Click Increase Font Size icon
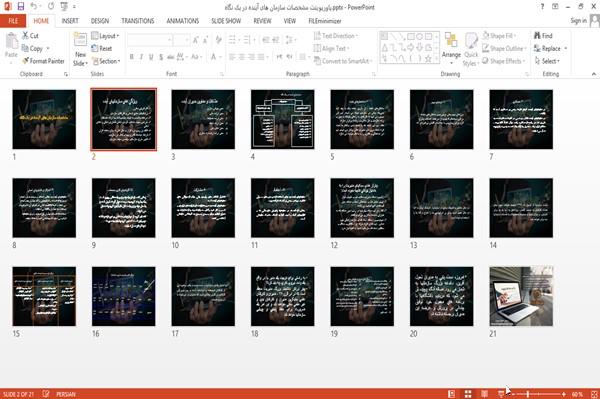Viewport: 600px width, 399px height. [x=196, y=39]
